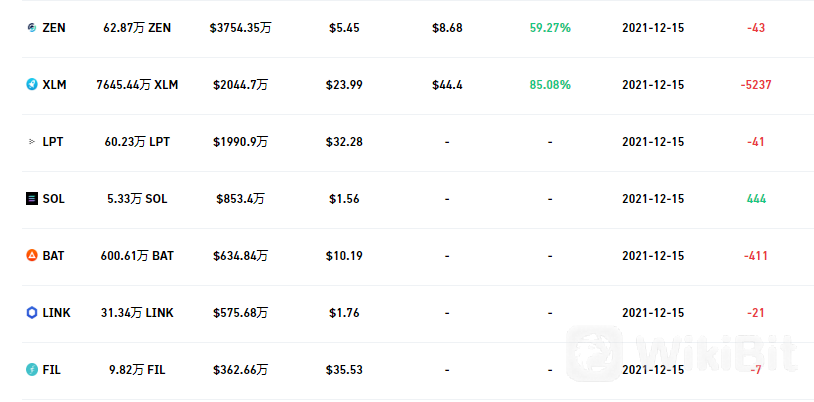814x402 pixels.
Task: Click the $3754.35万 value cell
Action: [x=240, y=28]
